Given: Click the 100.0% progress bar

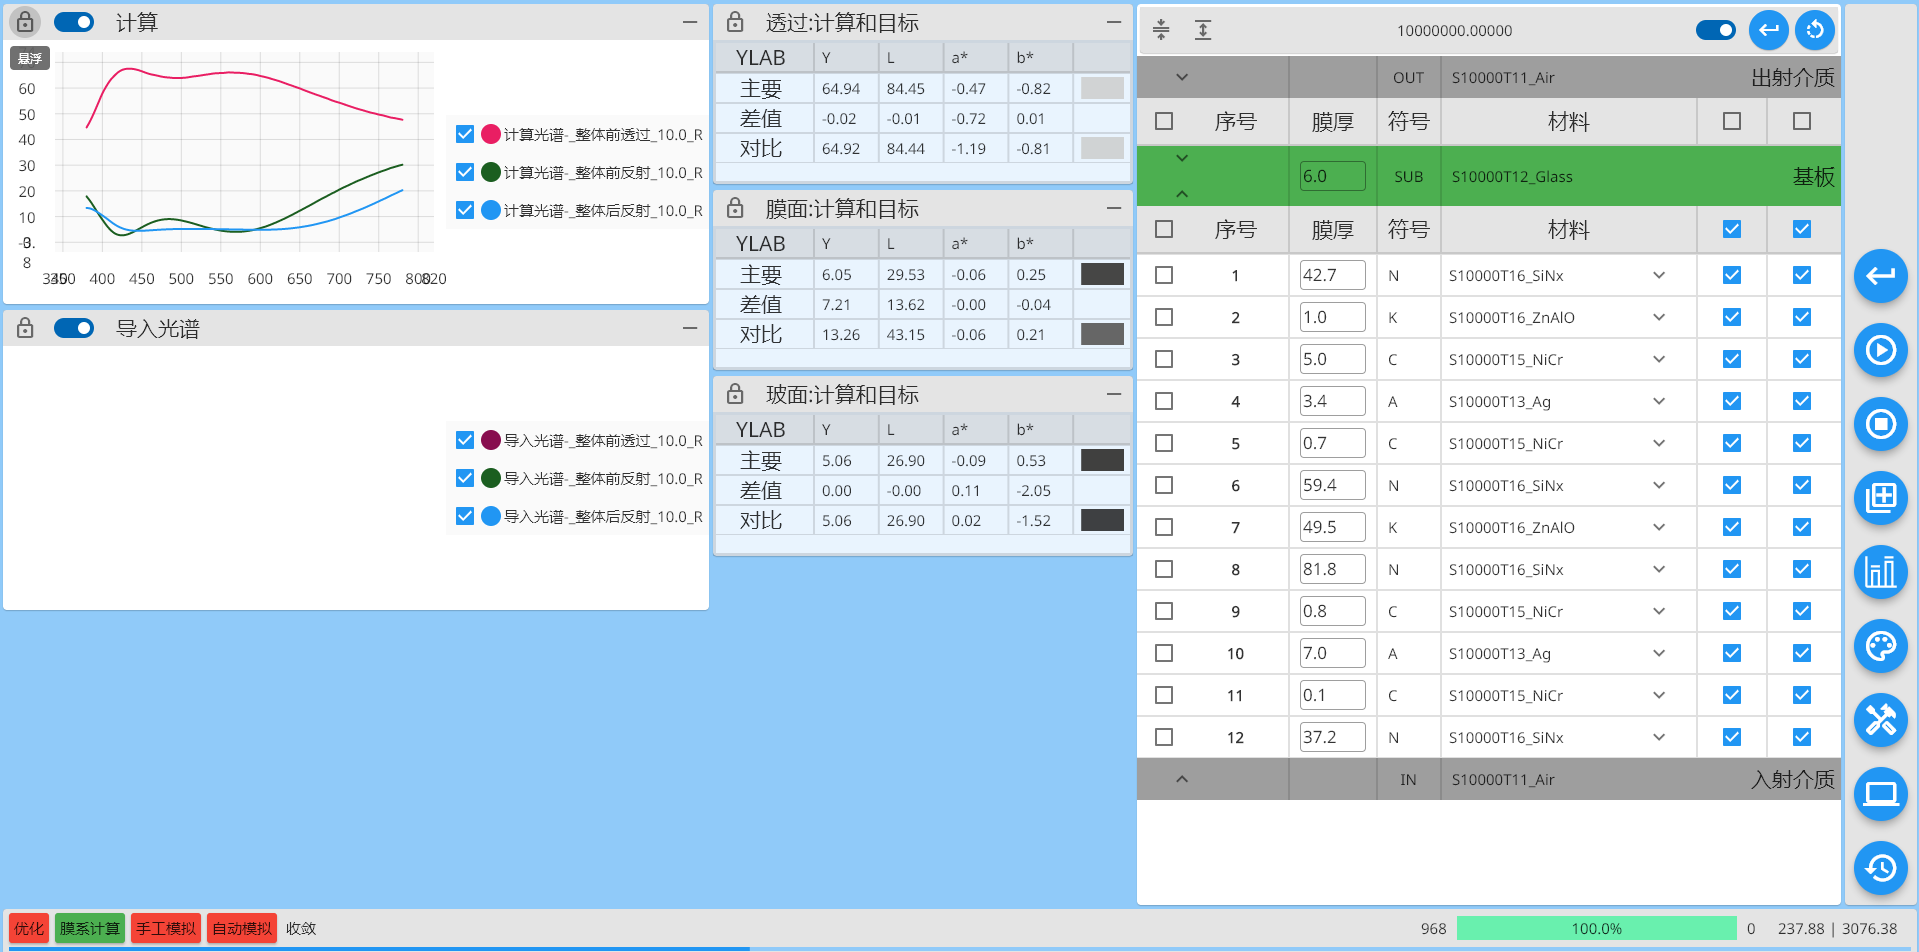Looking at the screenshot, I should [1597, 928].
